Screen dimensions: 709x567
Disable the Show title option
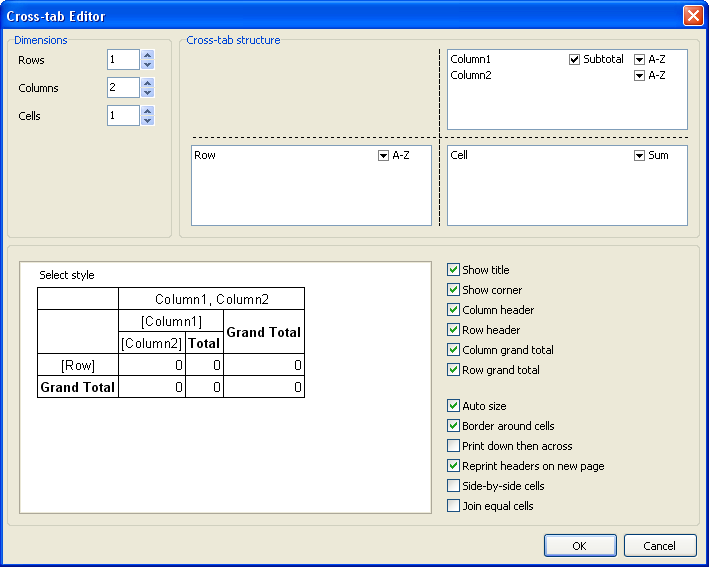click(x=454, y=270)
